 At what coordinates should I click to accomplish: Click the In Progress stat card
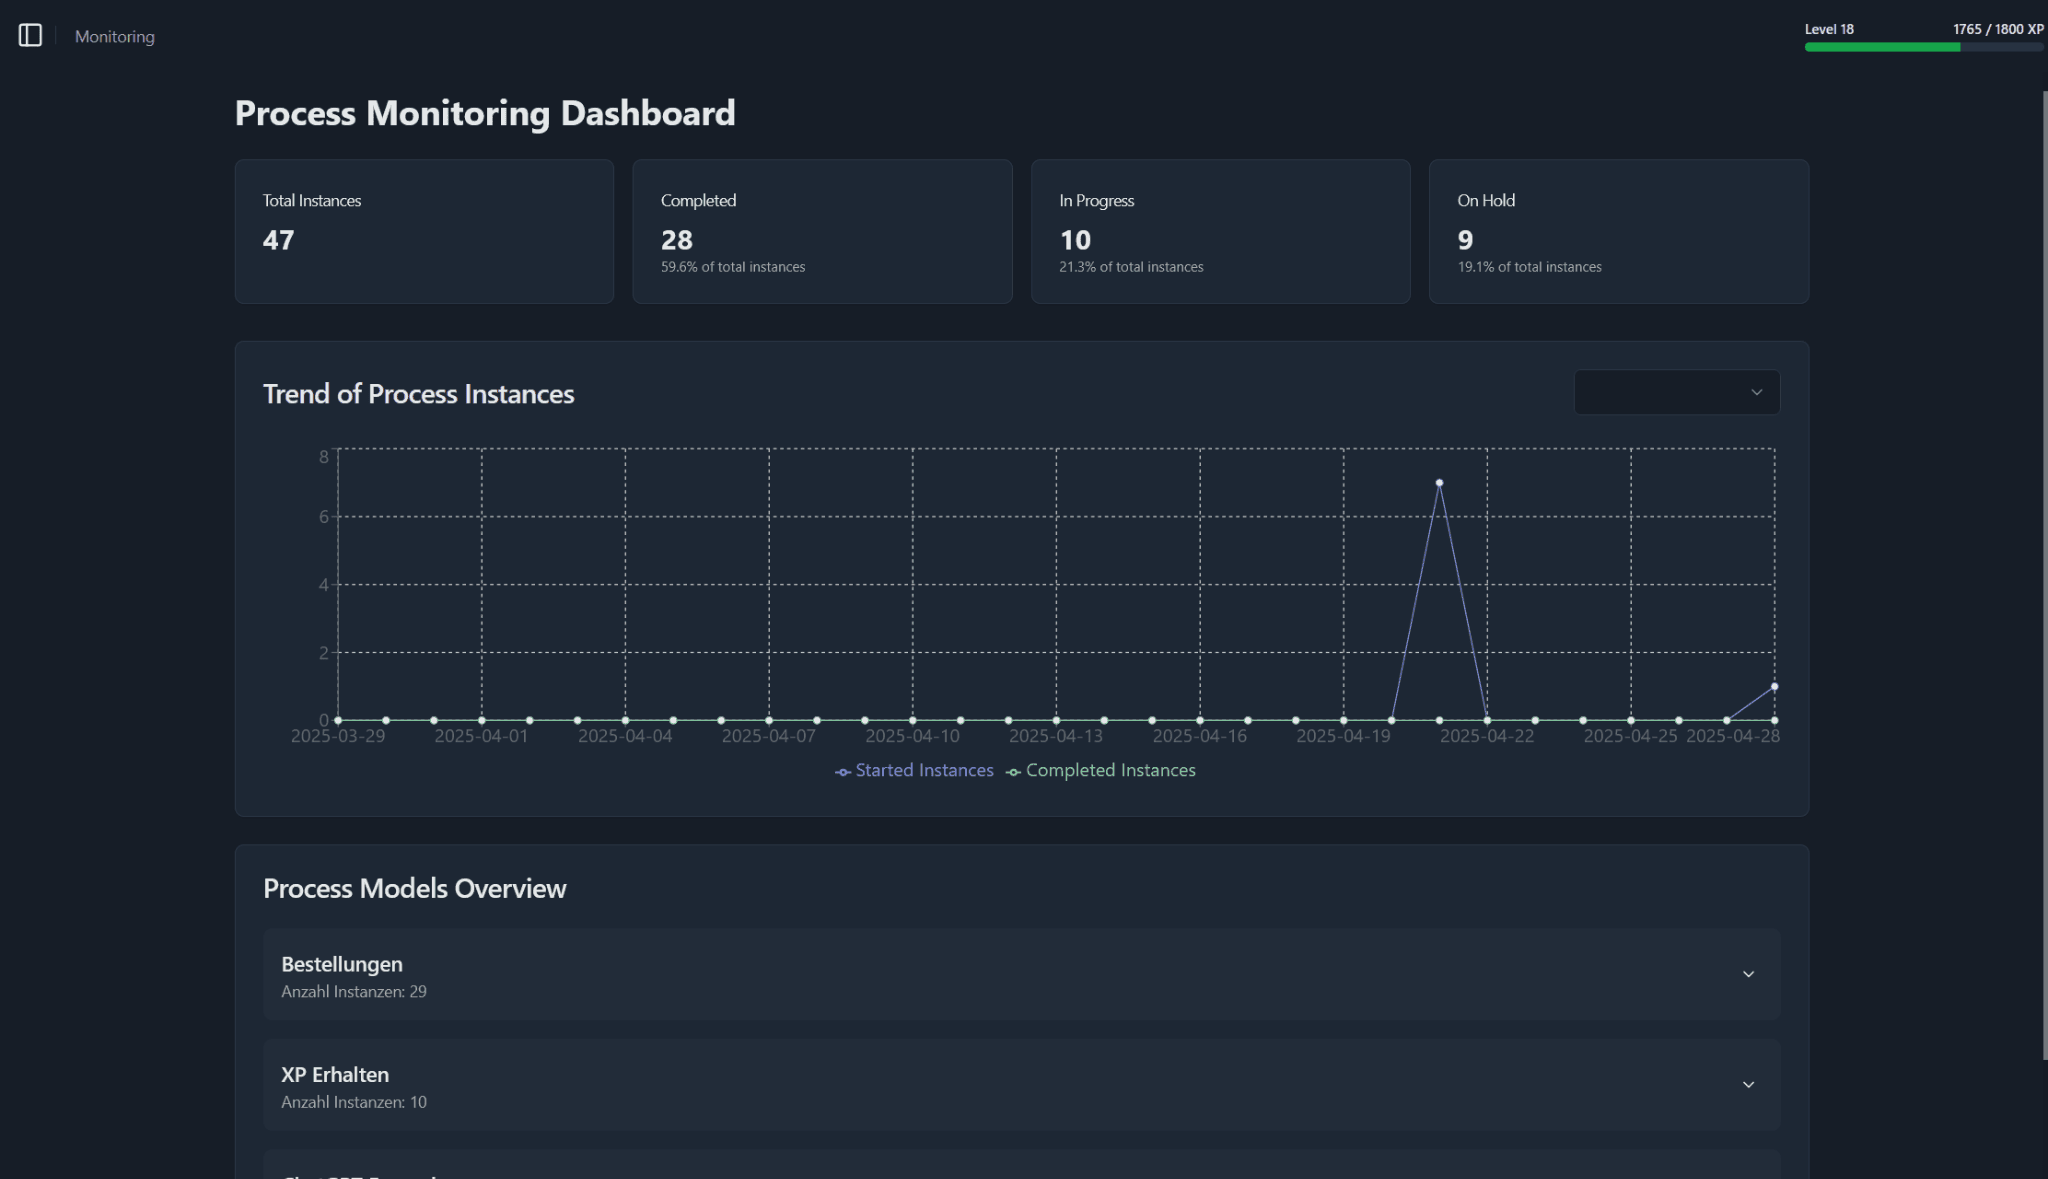tap(1220, 231)
